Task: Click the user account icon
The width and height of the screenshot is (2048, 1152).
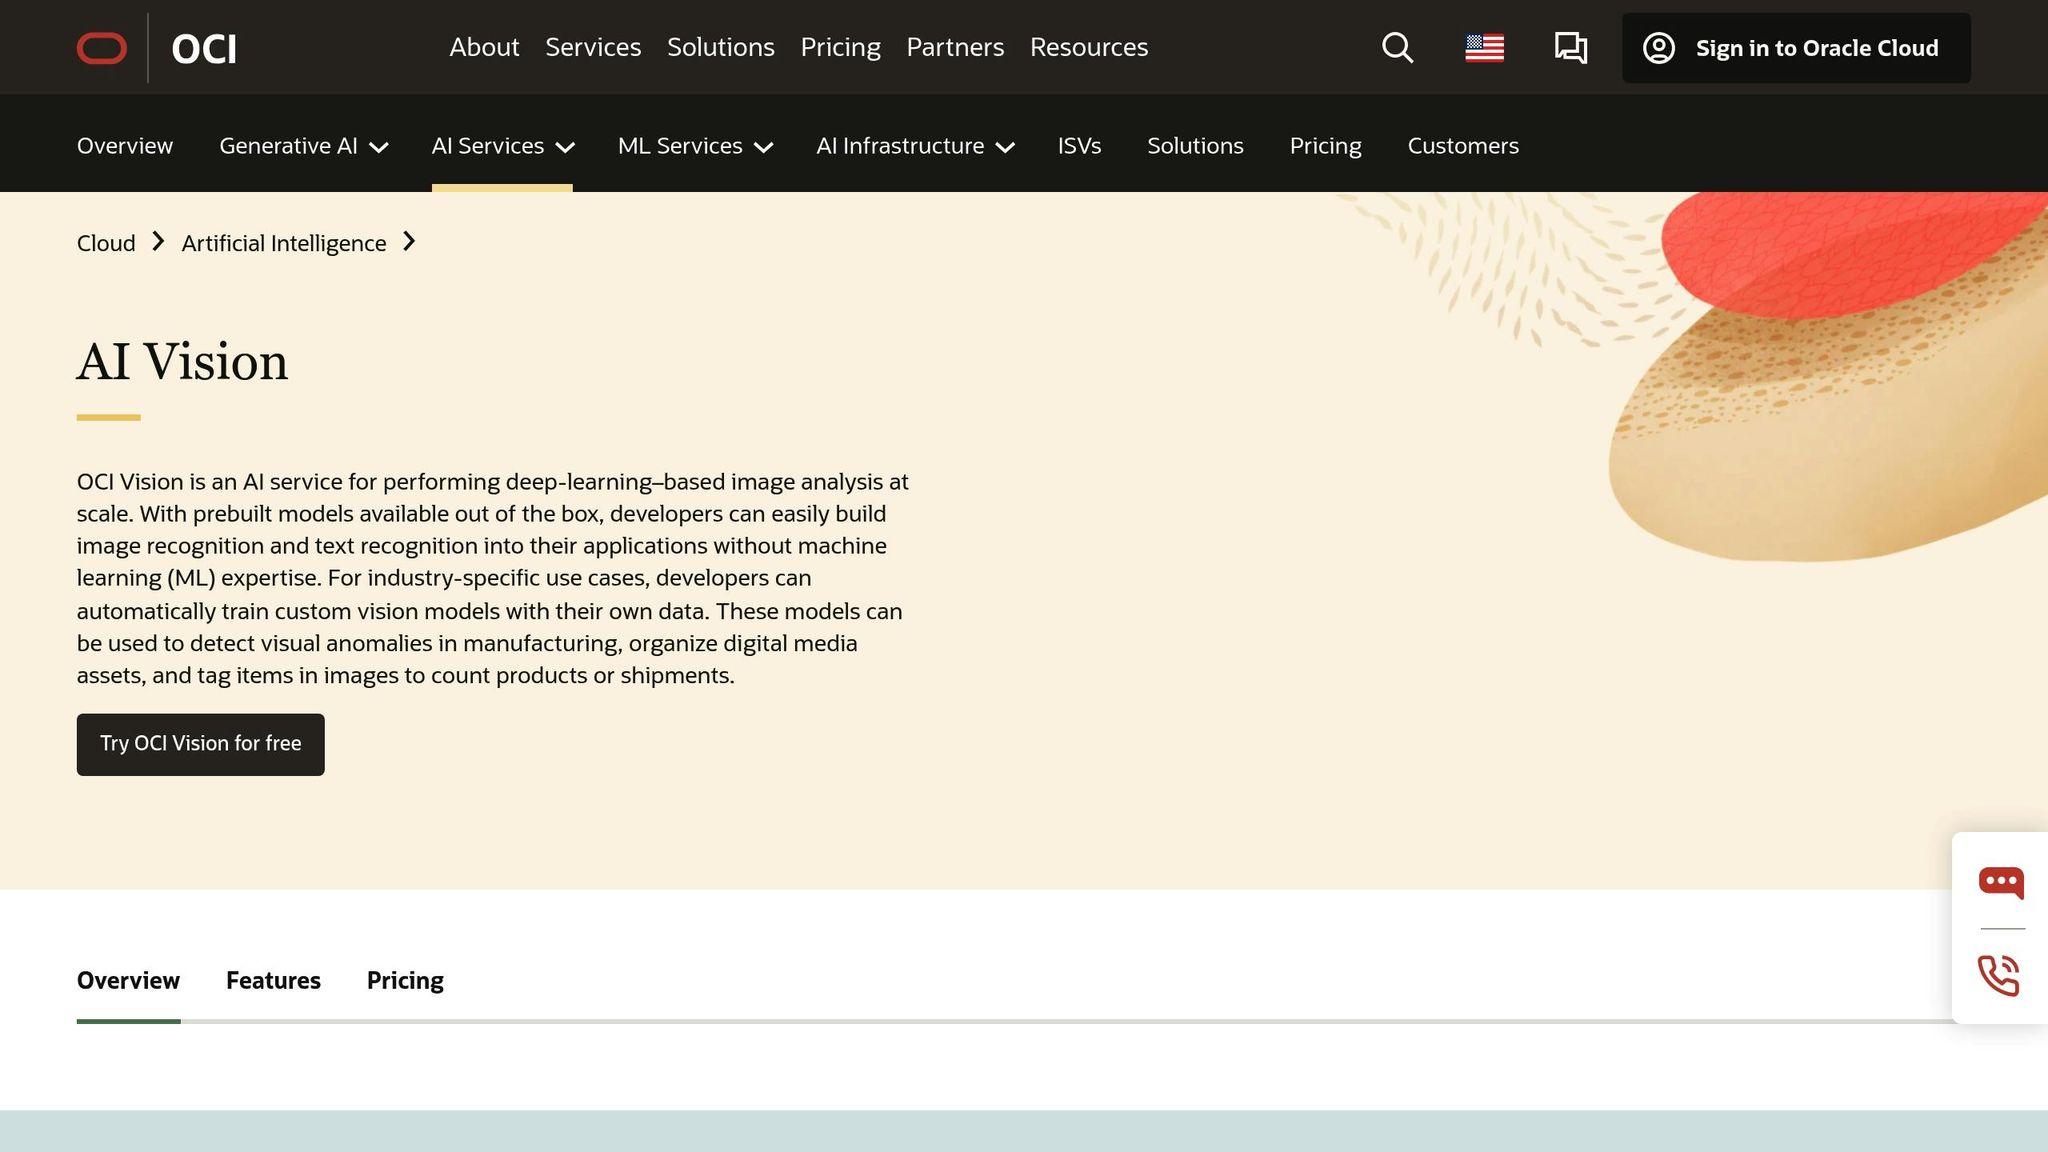Action: pyautogui.click(x=1659, y=48)
